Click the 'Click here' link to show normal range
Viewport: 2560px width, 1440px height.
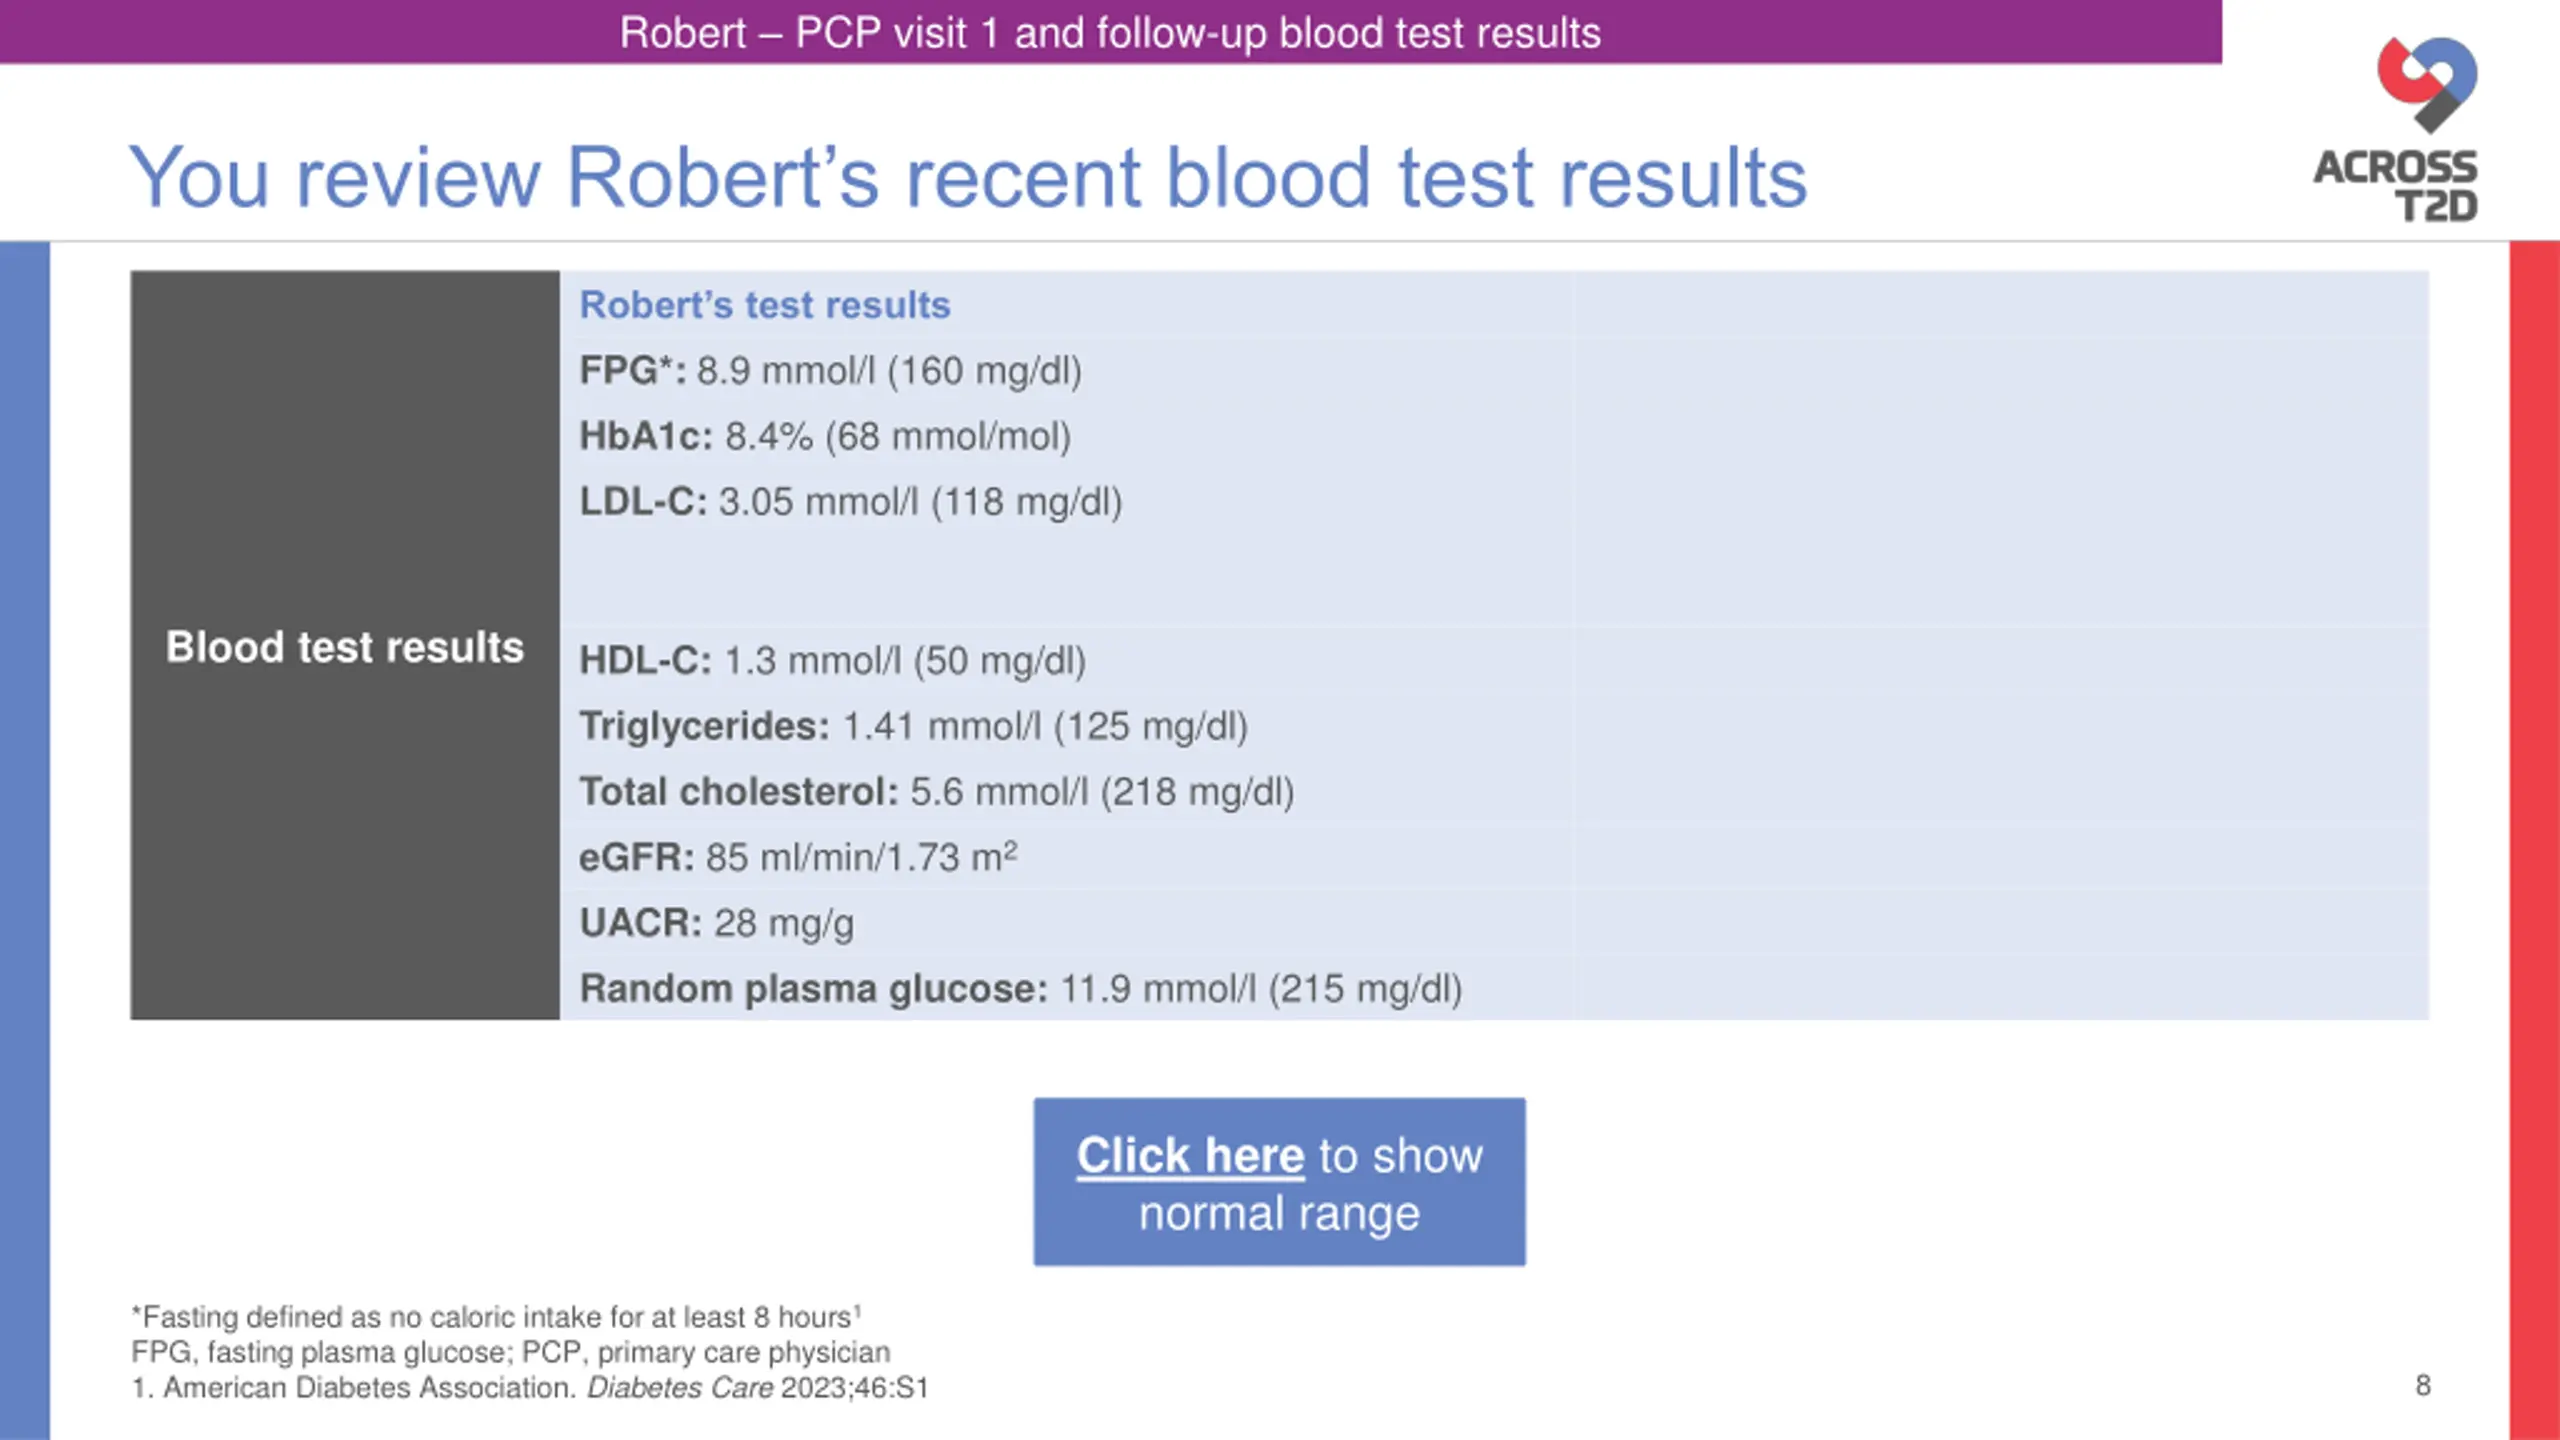pos(1190,1155)
